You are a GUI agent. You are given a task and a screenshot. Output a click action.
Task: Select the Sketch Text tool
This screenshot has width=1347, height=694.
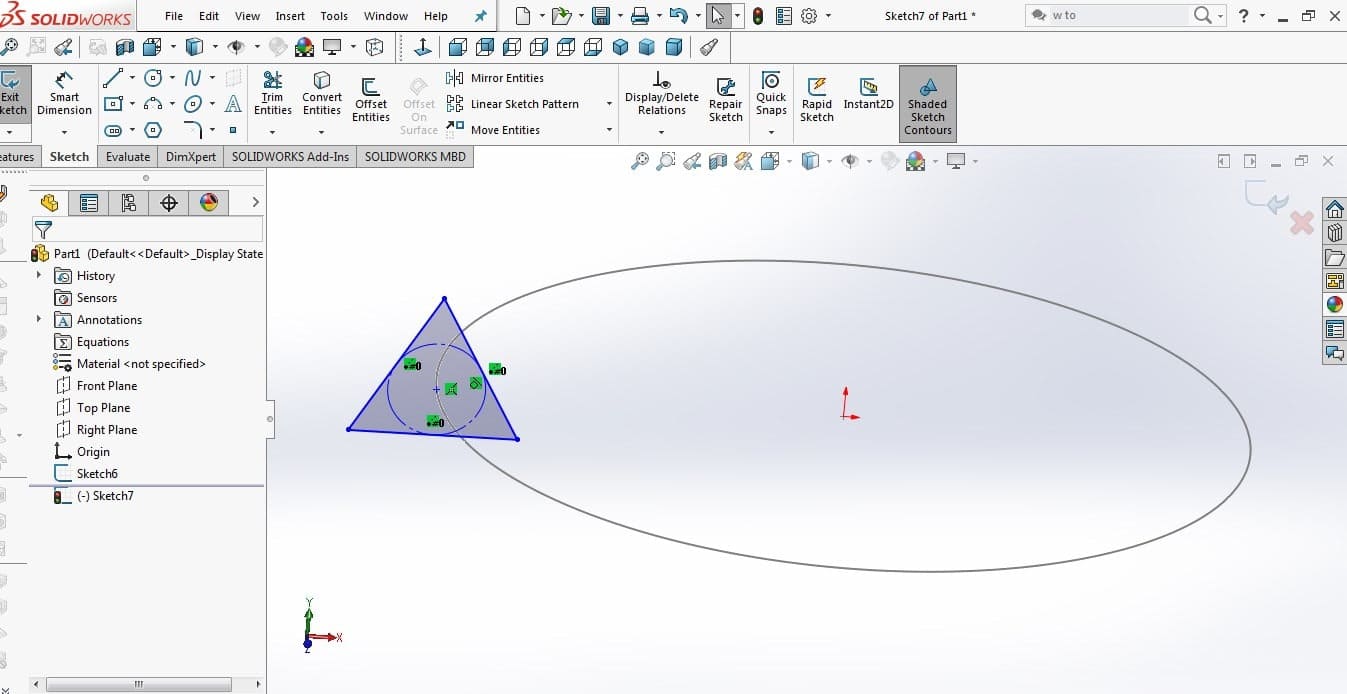(x=233, y=104)
